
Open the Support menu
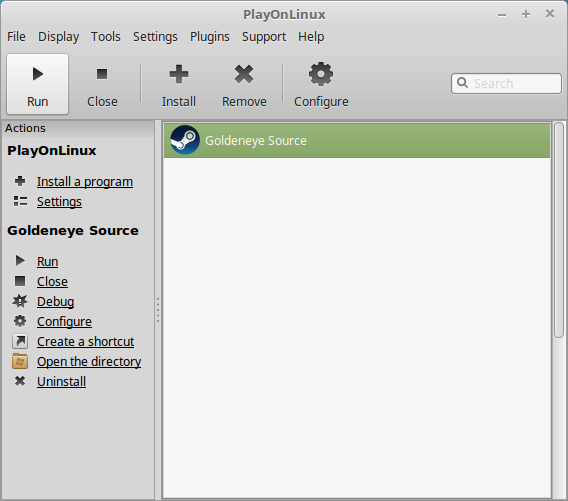[x=264, y=37]
